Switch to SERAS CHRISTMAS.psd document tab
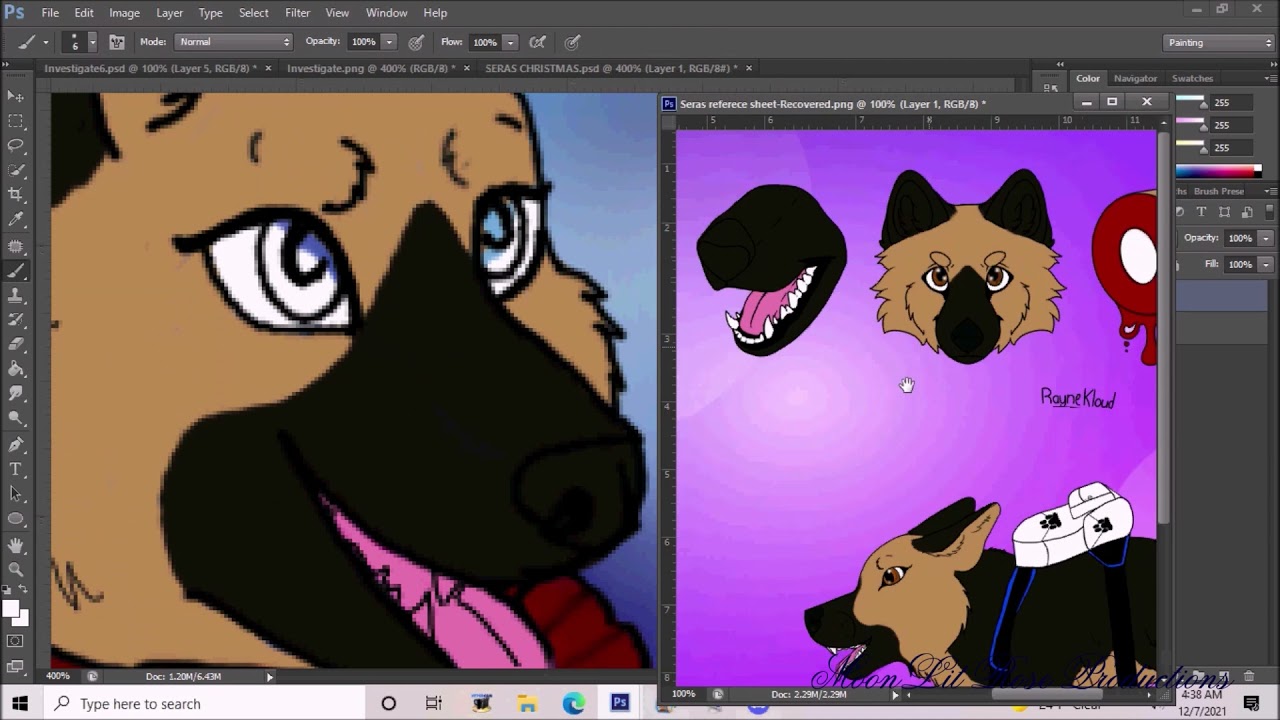 coord(611,68)
